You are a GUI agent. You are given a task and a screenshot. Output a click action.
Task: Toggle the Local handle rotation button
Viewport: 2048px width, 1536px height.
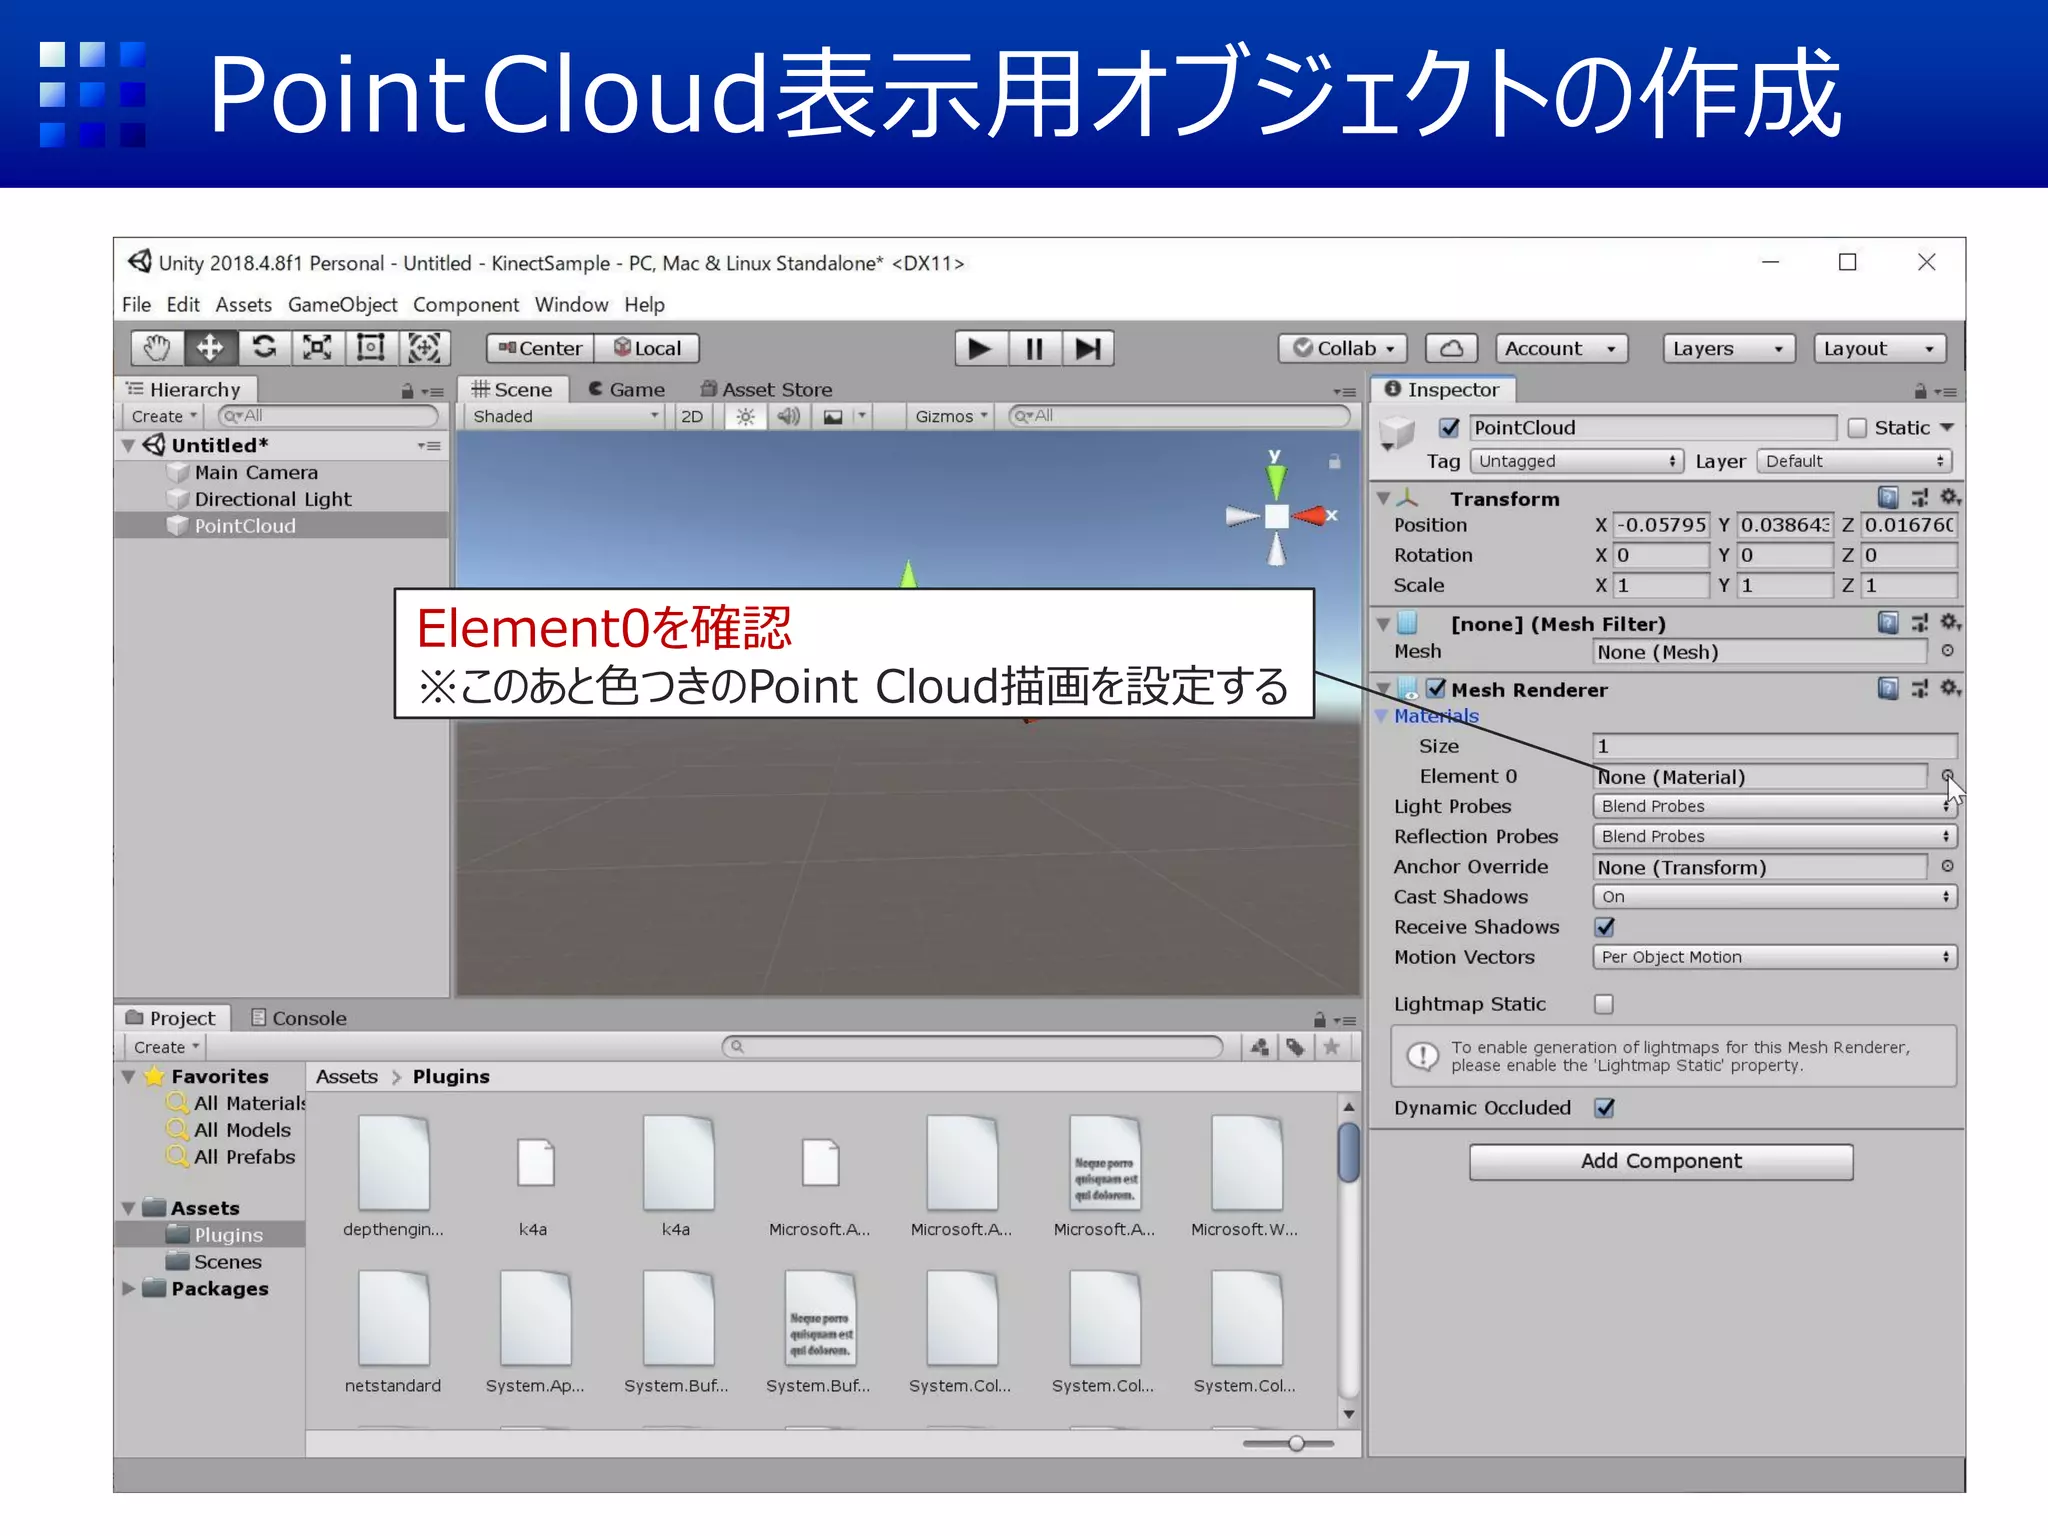(647, 348)
